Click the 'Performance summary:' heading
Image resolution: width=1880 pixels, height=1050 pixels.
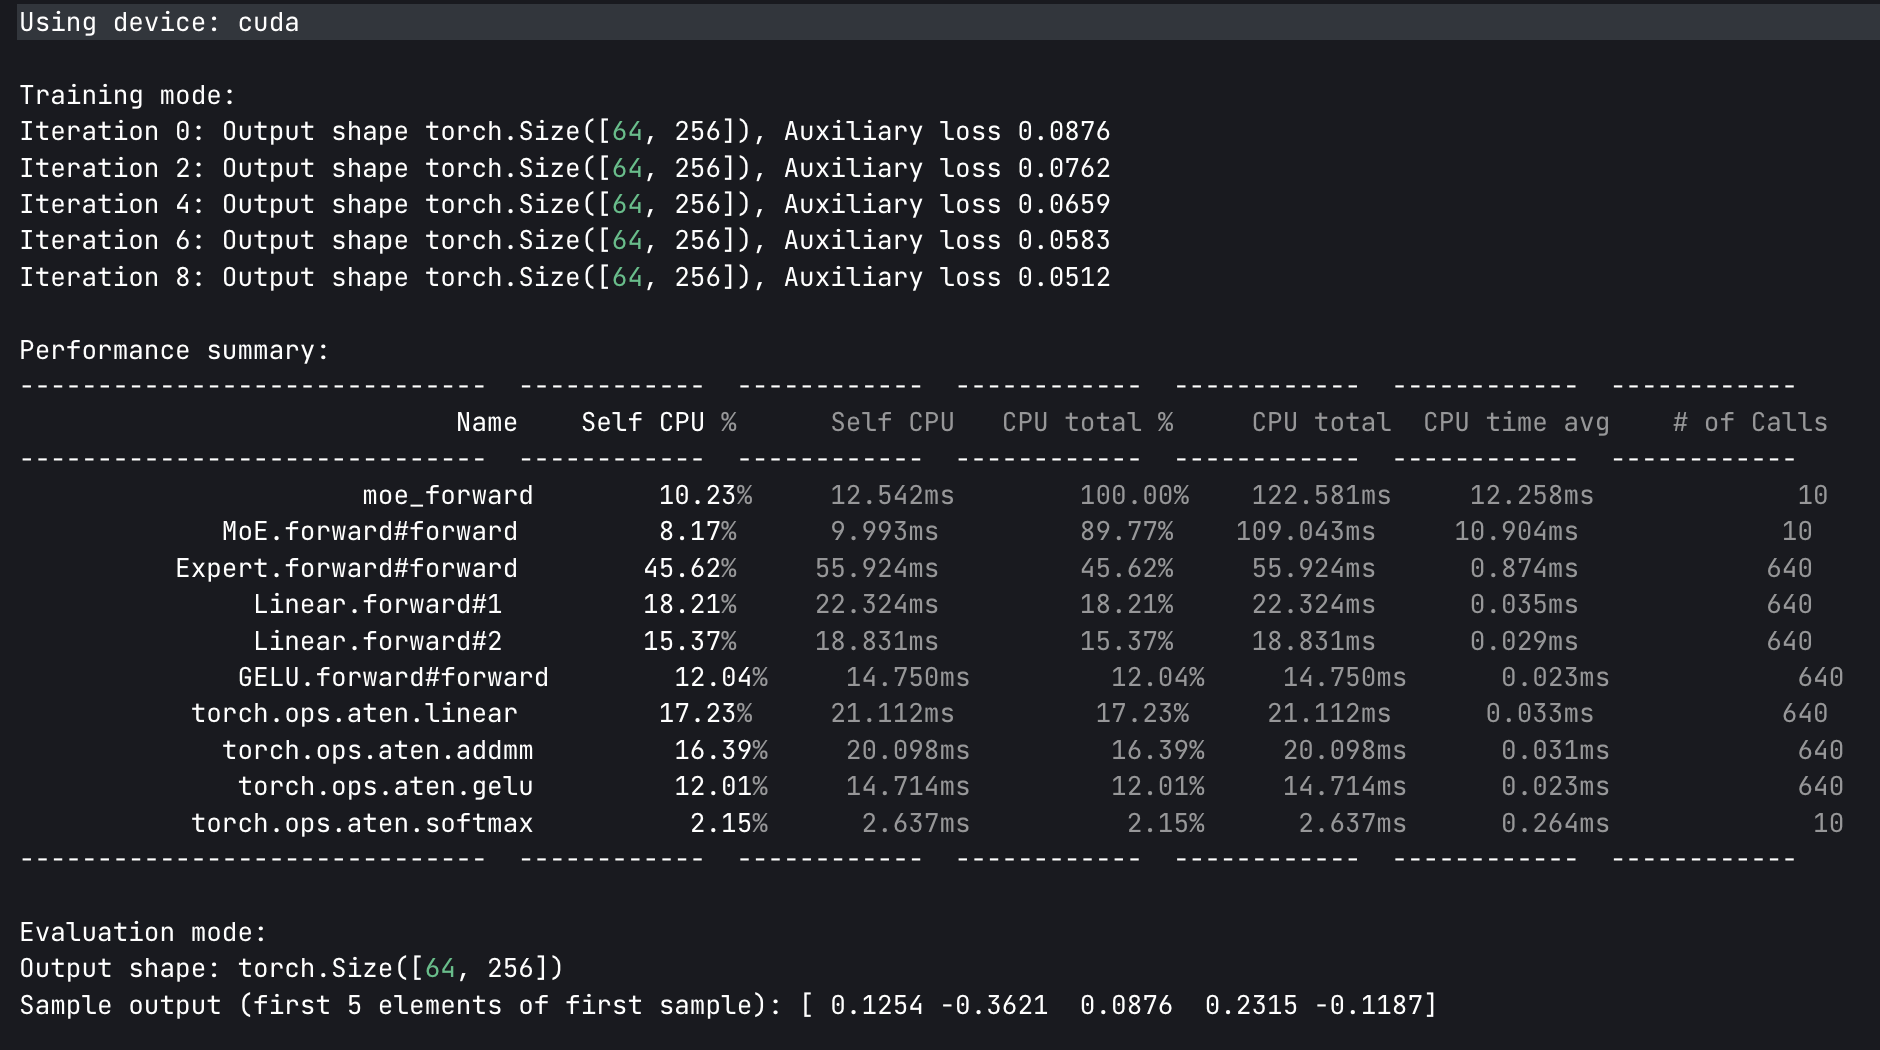pyautogui.click(x=174, y=350)
